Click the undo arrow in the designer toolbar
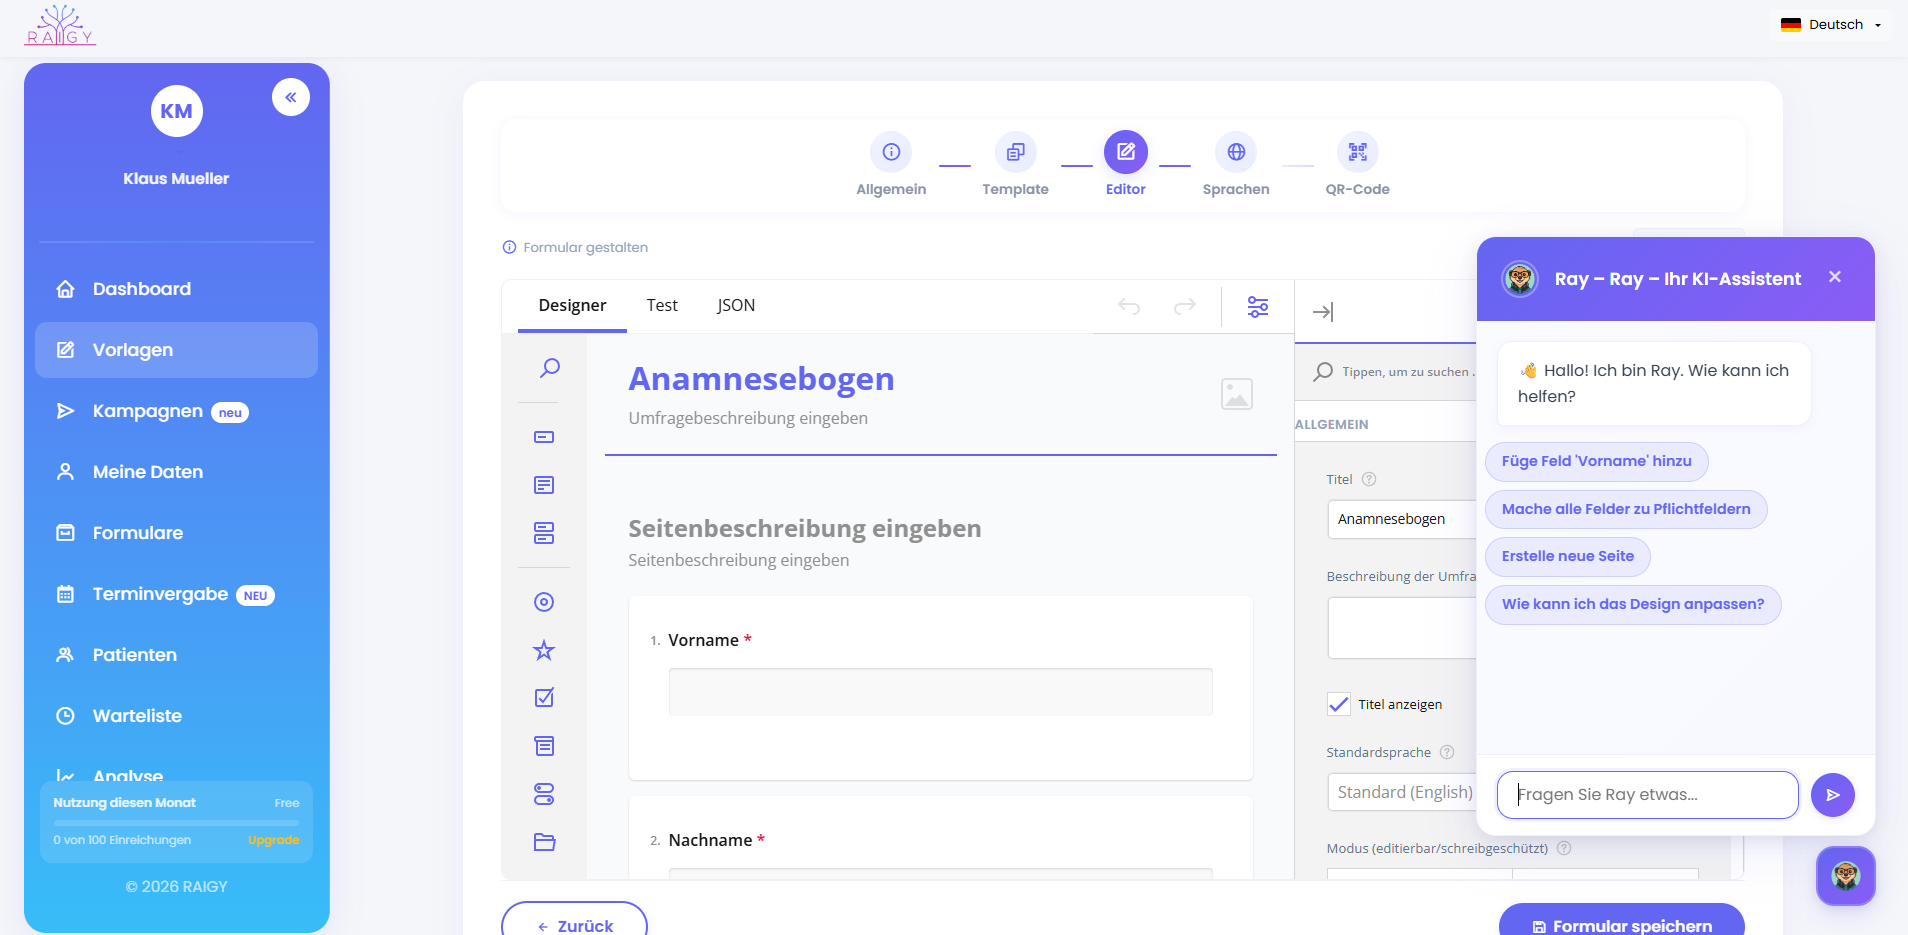 click(1130, 307)
